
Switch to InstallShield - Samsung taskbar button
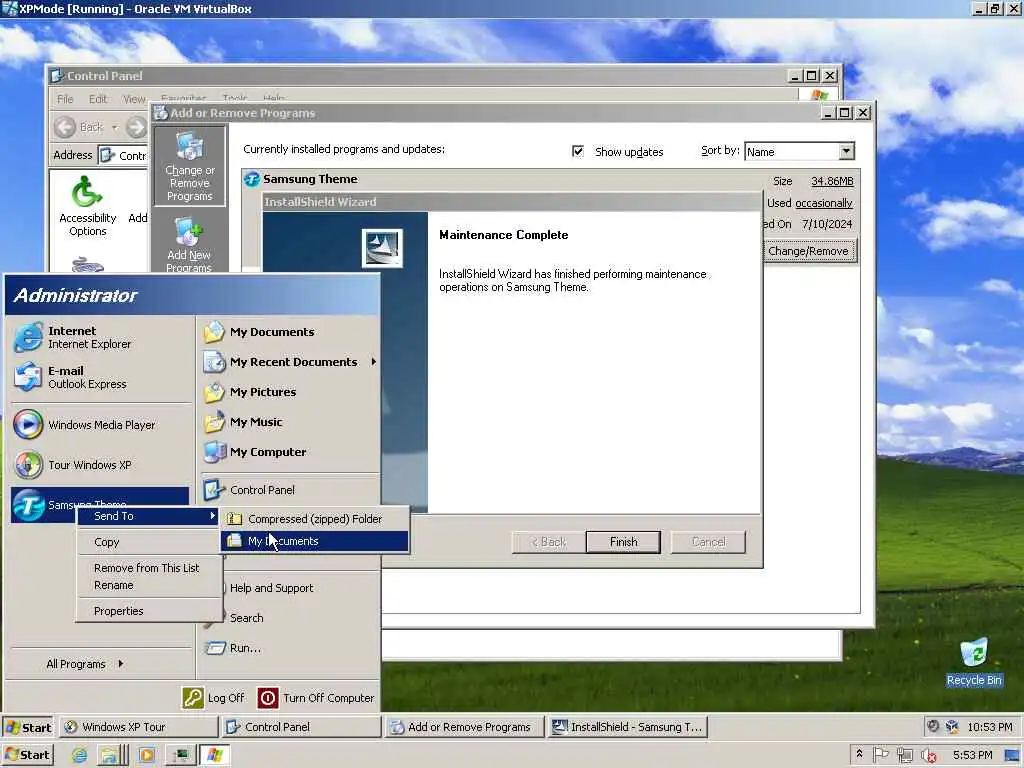[x=627, y=727]
